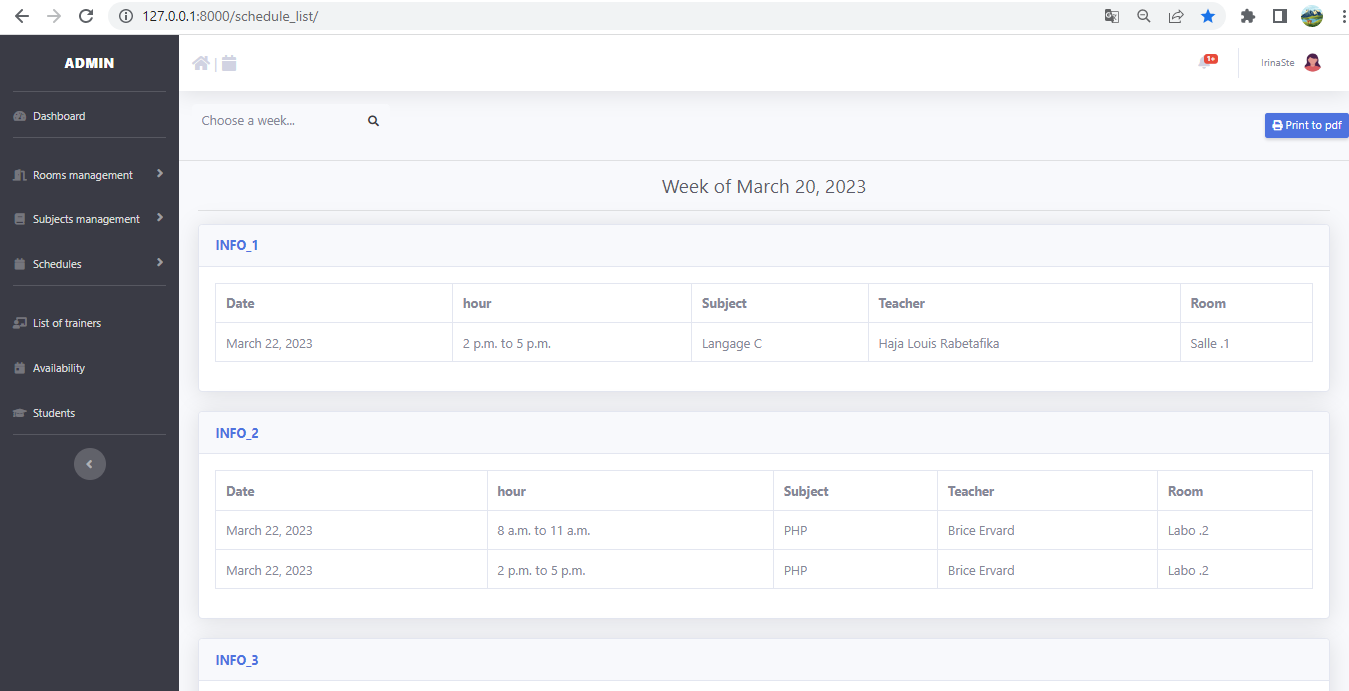Expand Subjects management chevron
1349x691 pixels.
[x=160, y=218]
